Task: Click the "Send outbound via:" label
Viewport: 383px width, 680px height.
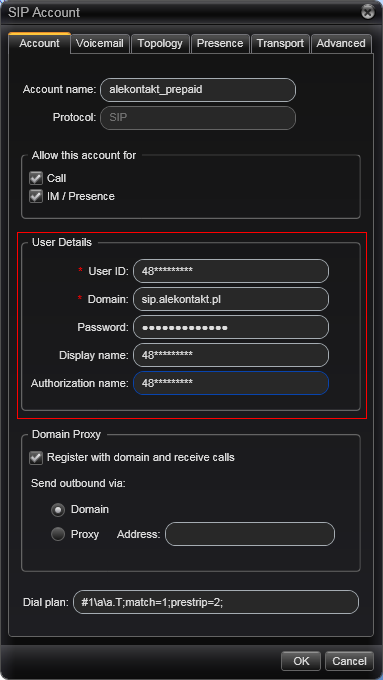Action: tap(78, 483)
